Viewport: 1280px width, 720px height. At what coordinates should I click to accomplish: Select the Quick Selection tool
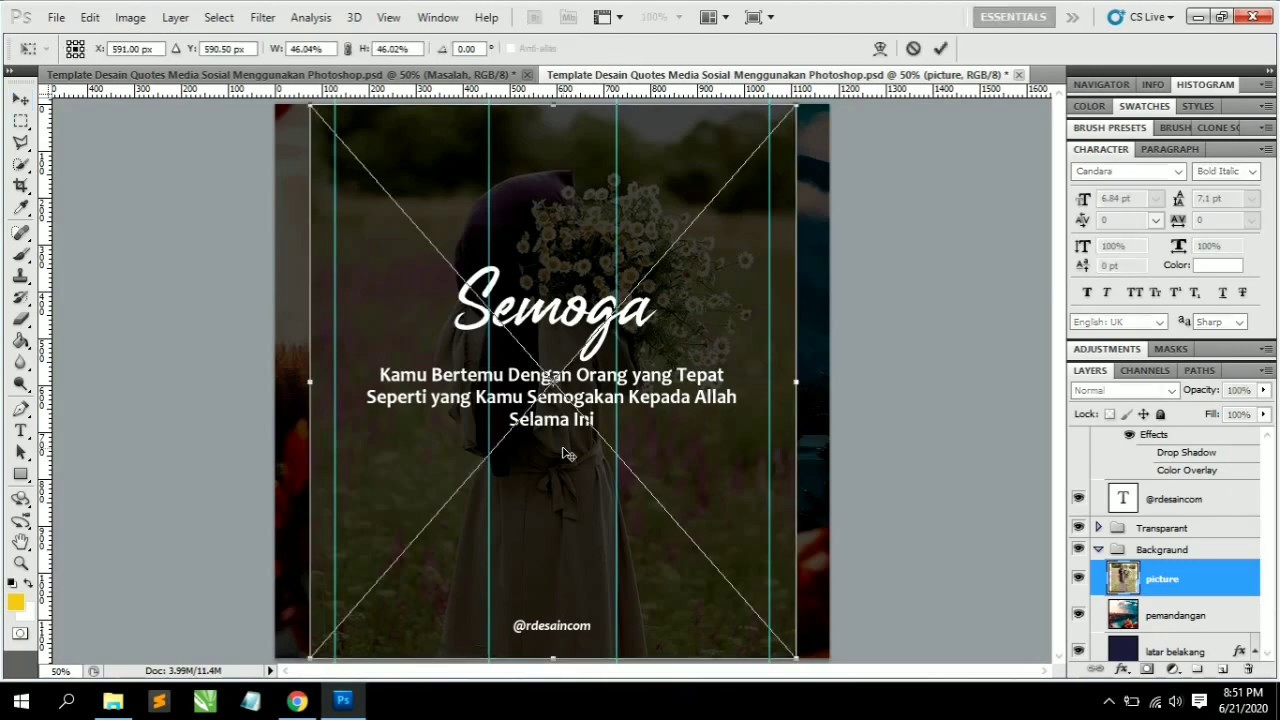[x=20, y=165]
